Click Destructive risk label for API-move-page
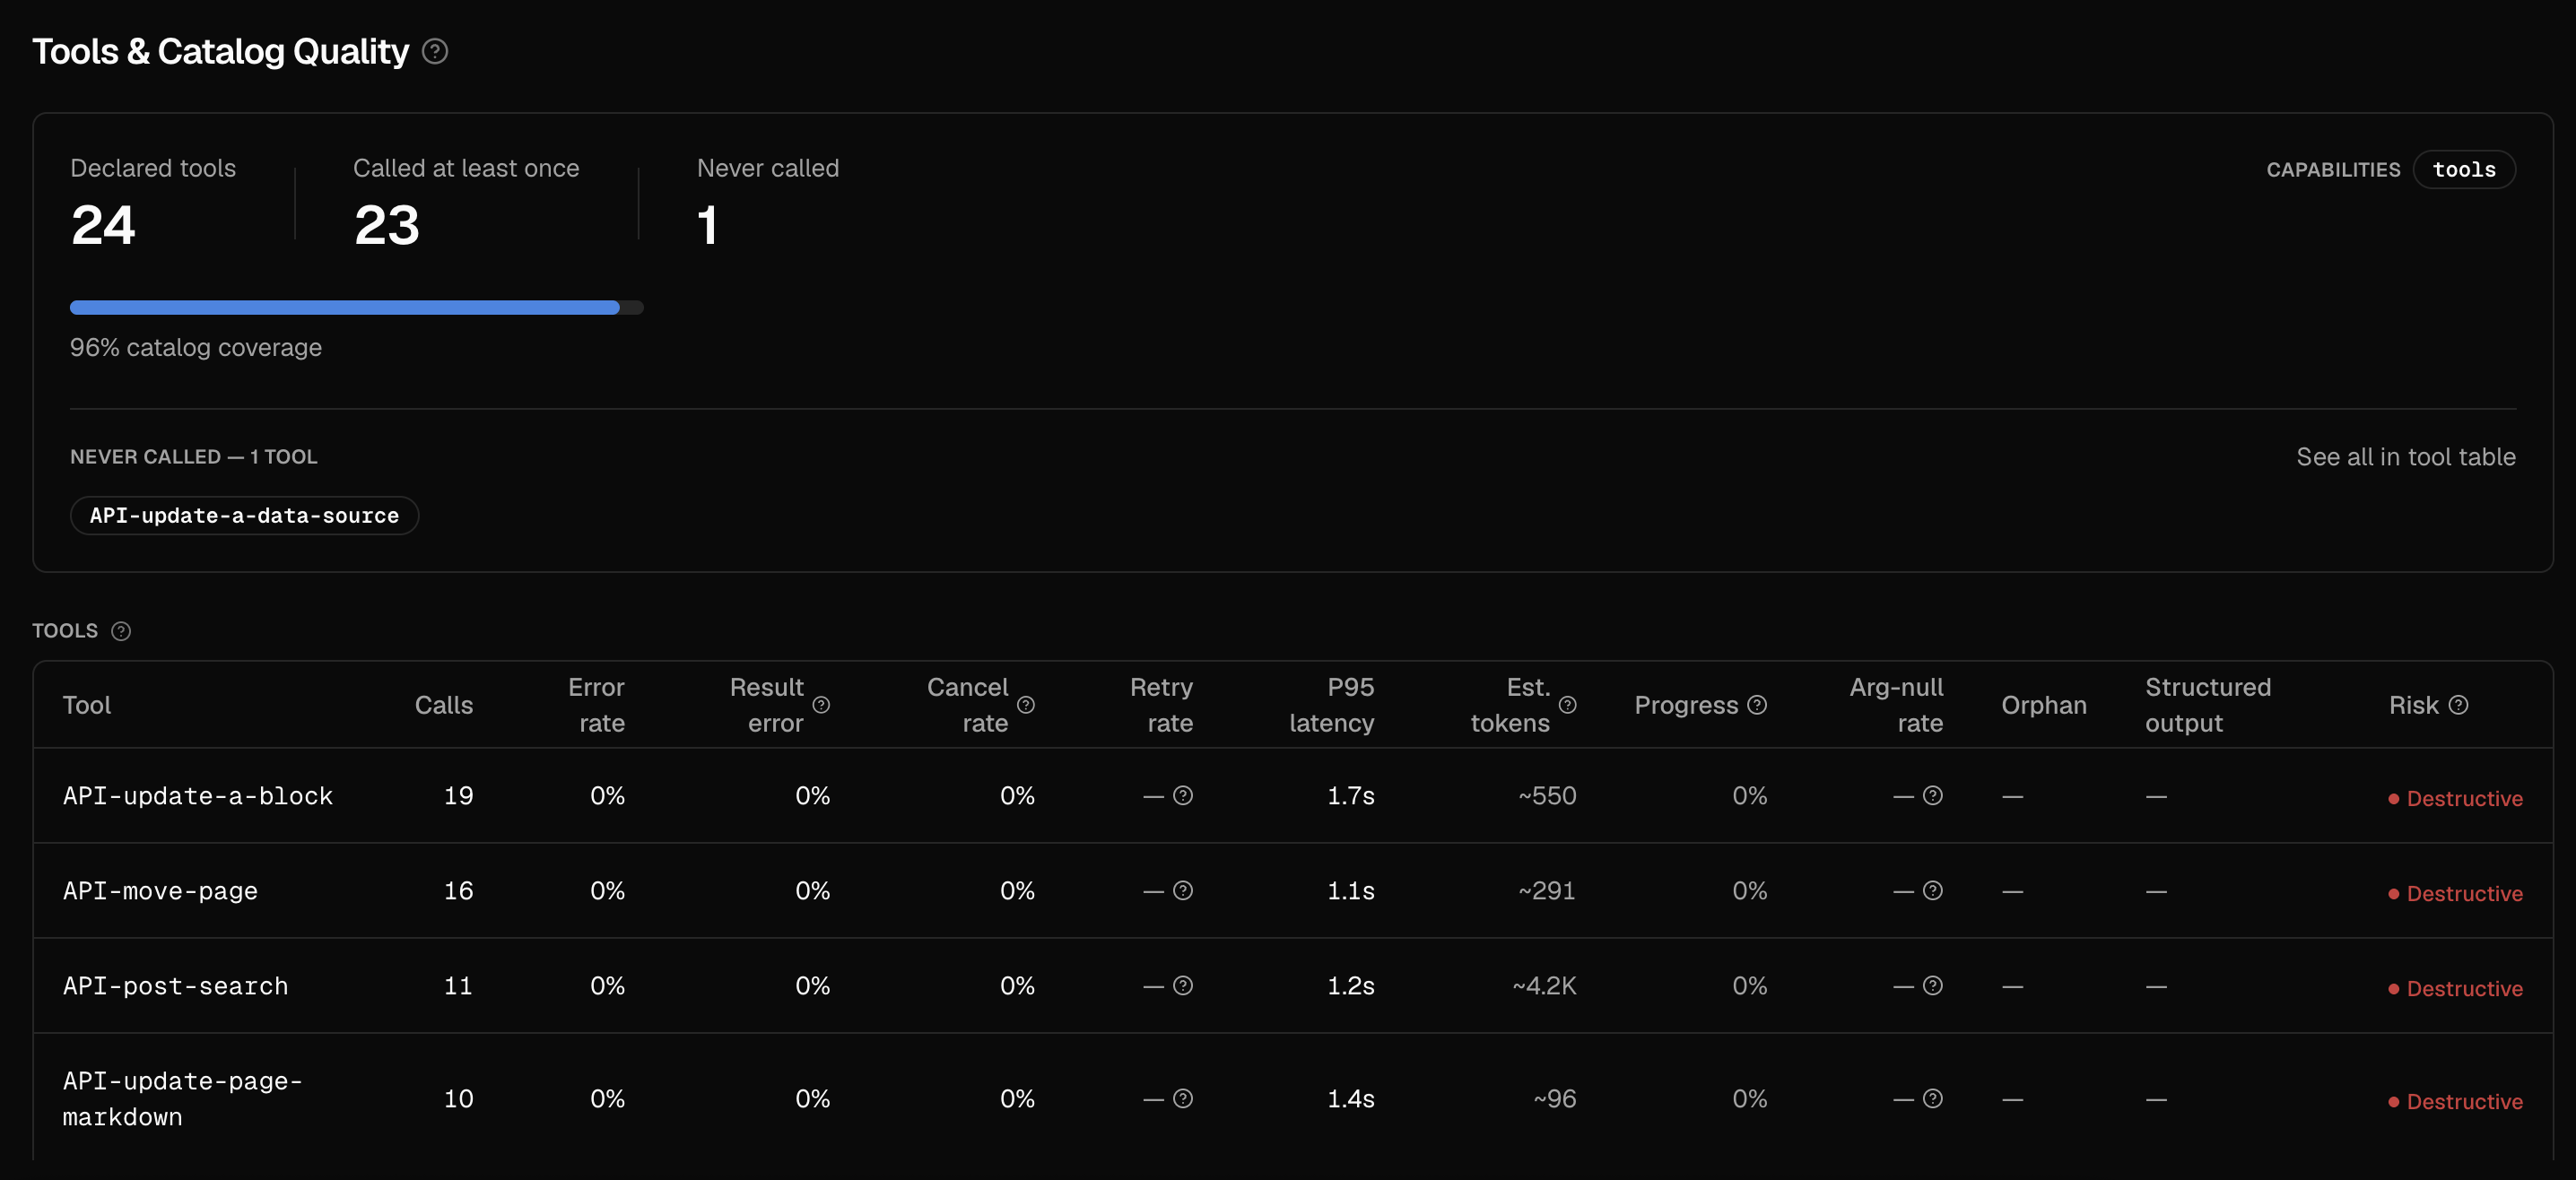The image size is (2576, 1180). (2455, 894)
